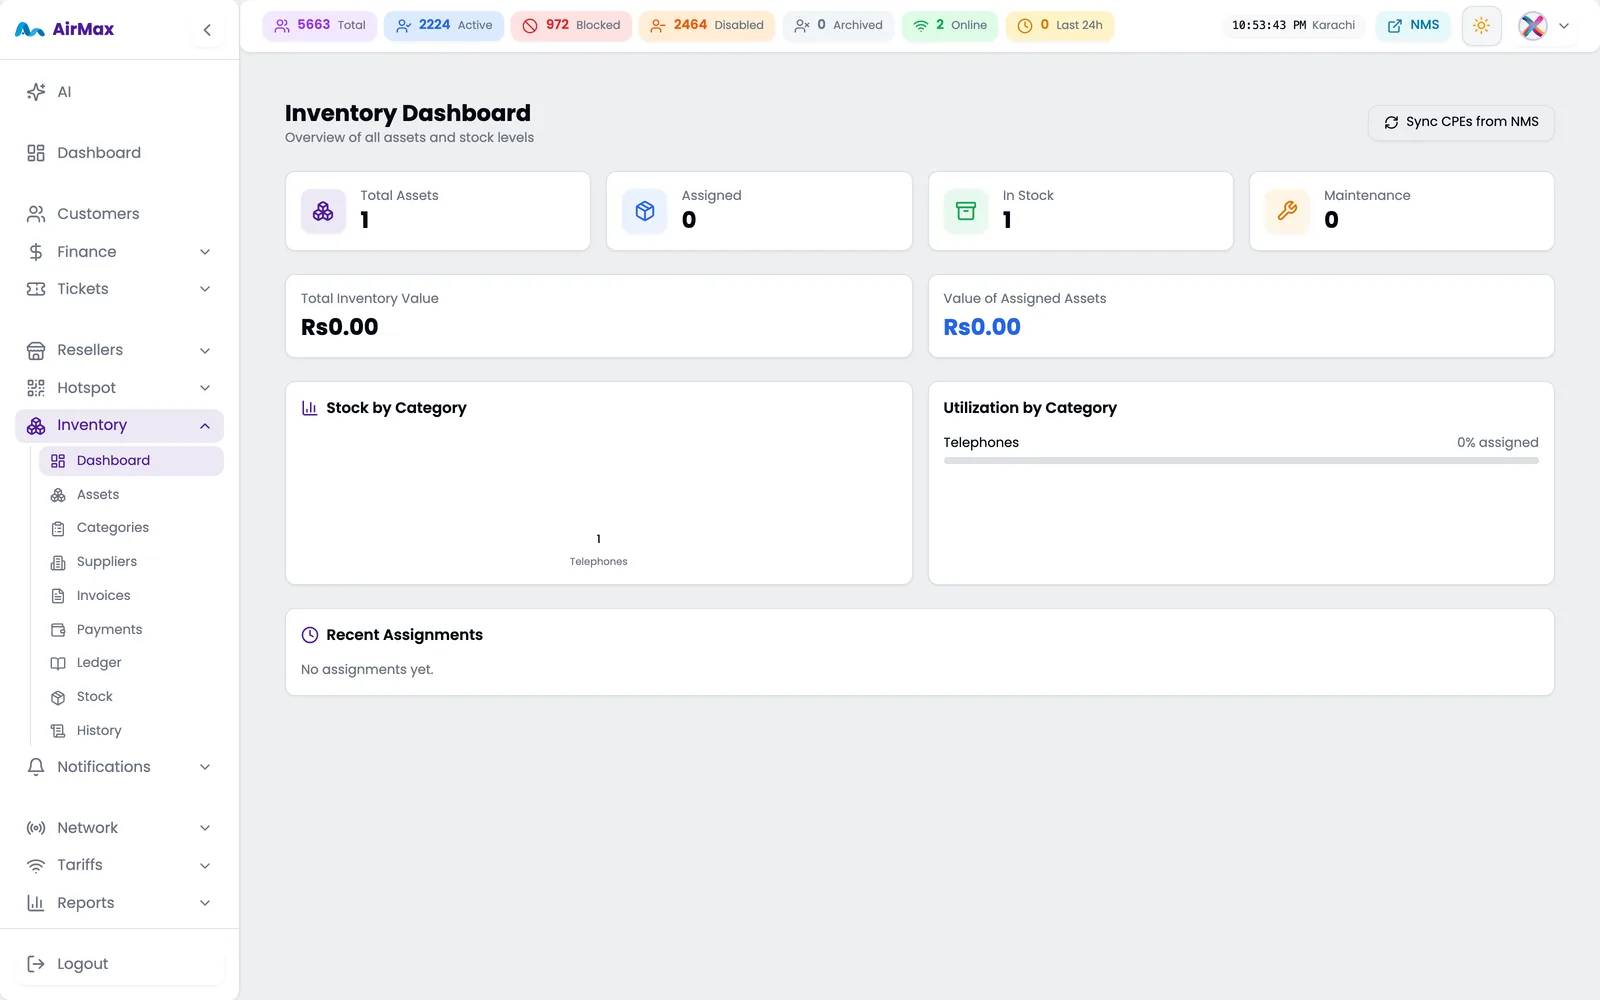Collapse the Inventory menu chevron
The width and height of the screenshot is (1600, 1000).
(x=205, y=426)
